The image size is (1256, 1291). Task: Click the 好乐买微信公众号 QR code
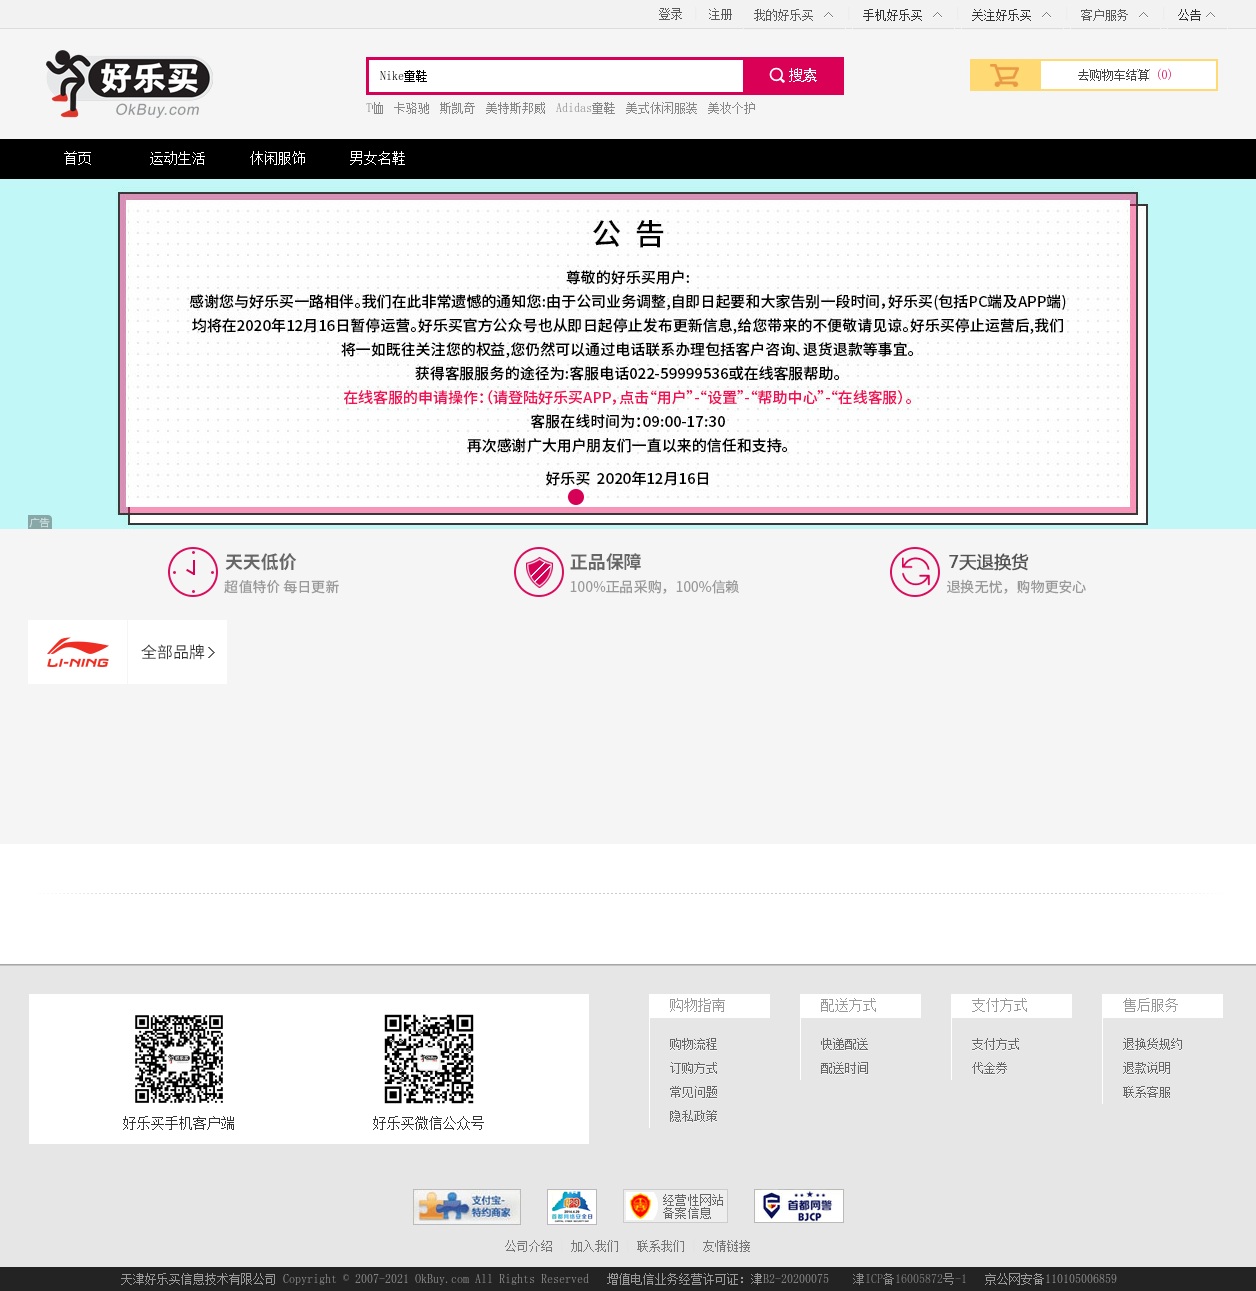click(x=429, y=1059)
